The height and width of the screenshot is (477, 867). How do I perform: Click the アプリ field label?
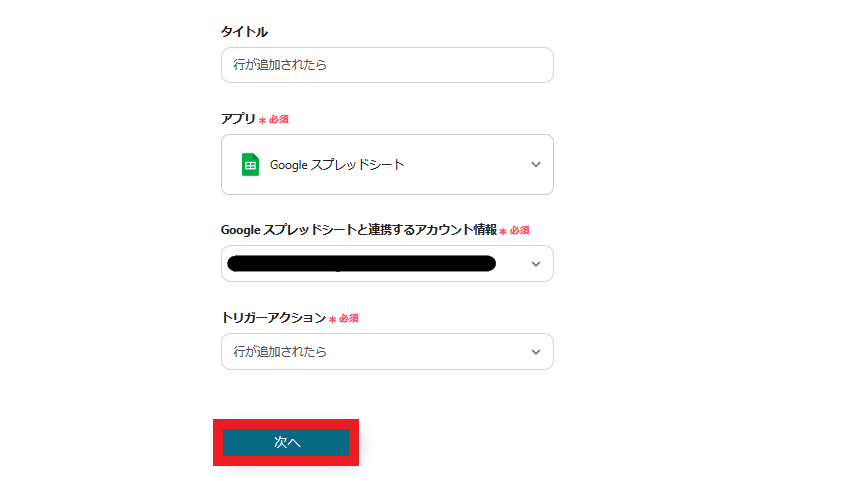tap(238, 119)
